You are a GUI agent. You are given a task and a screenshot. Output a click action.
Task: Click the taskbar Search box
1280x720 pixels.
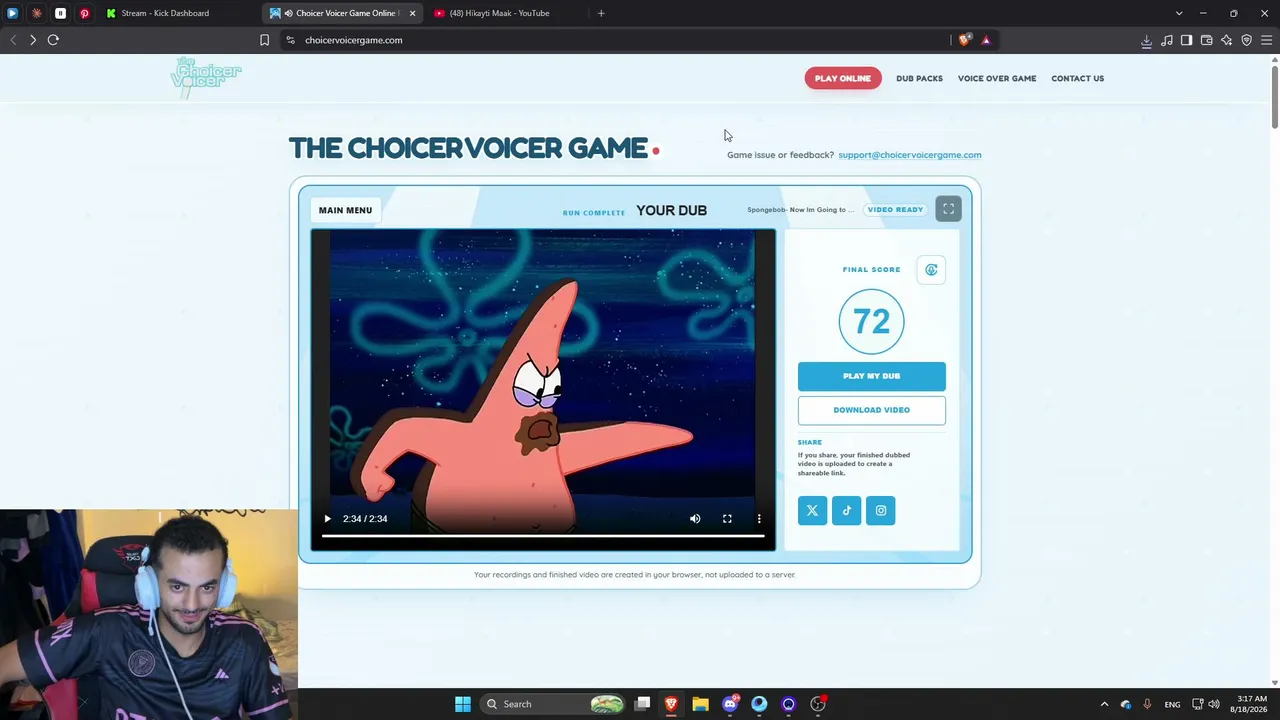point(554,704)
